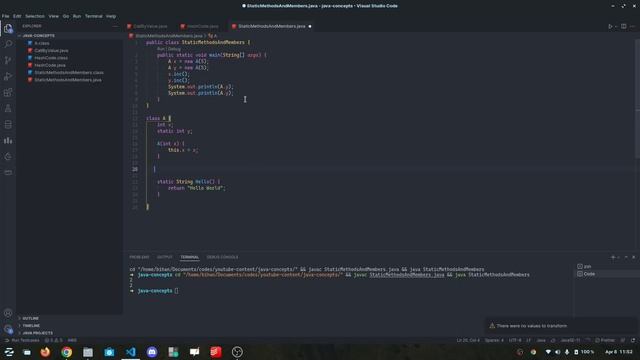Open the database cylinder view in activity bar

point(8,124)
